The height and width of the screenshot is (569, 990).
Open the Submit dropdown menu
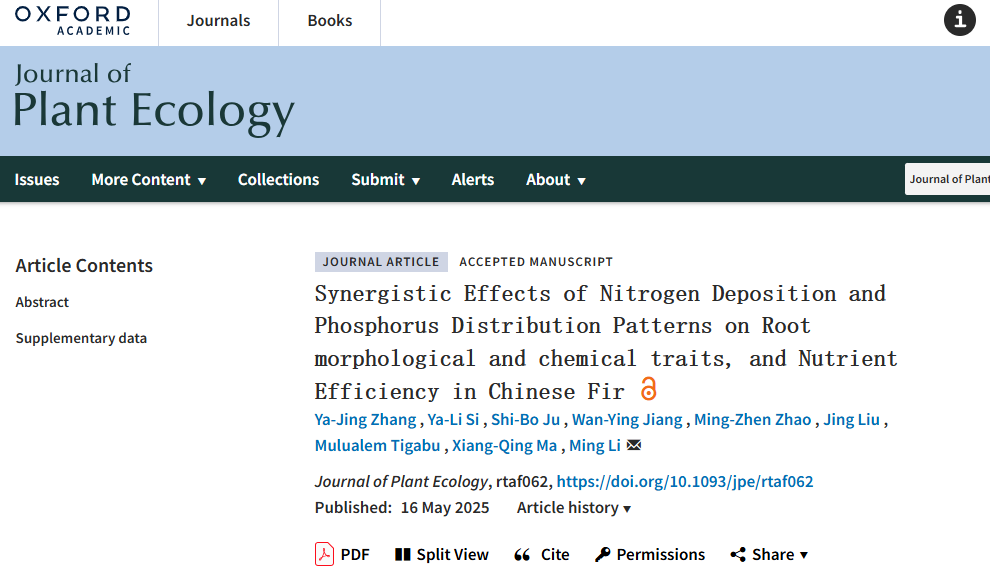(x=385, y=180)
